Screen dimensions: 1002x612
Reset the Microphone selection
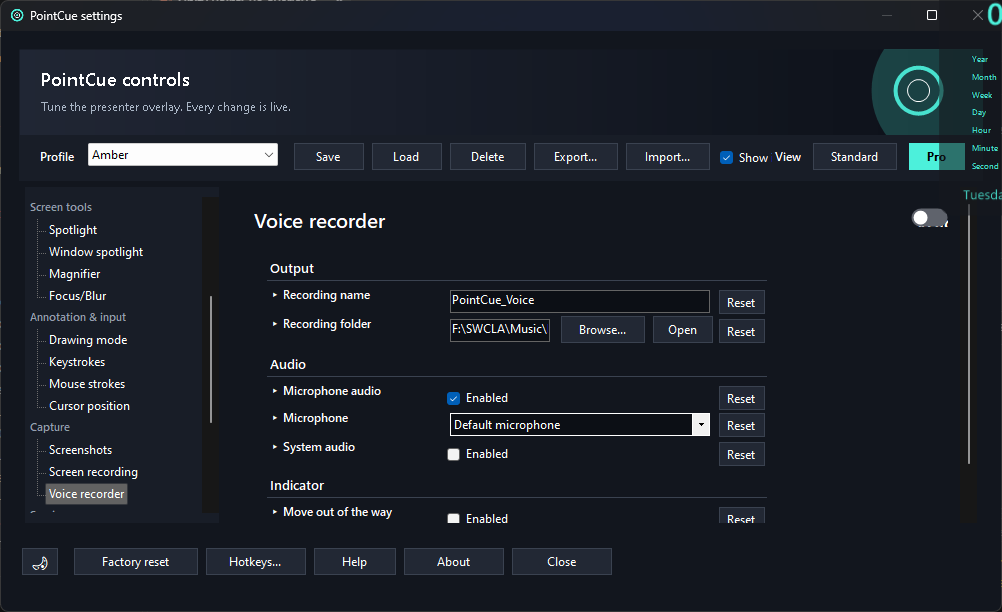[741, 425]
